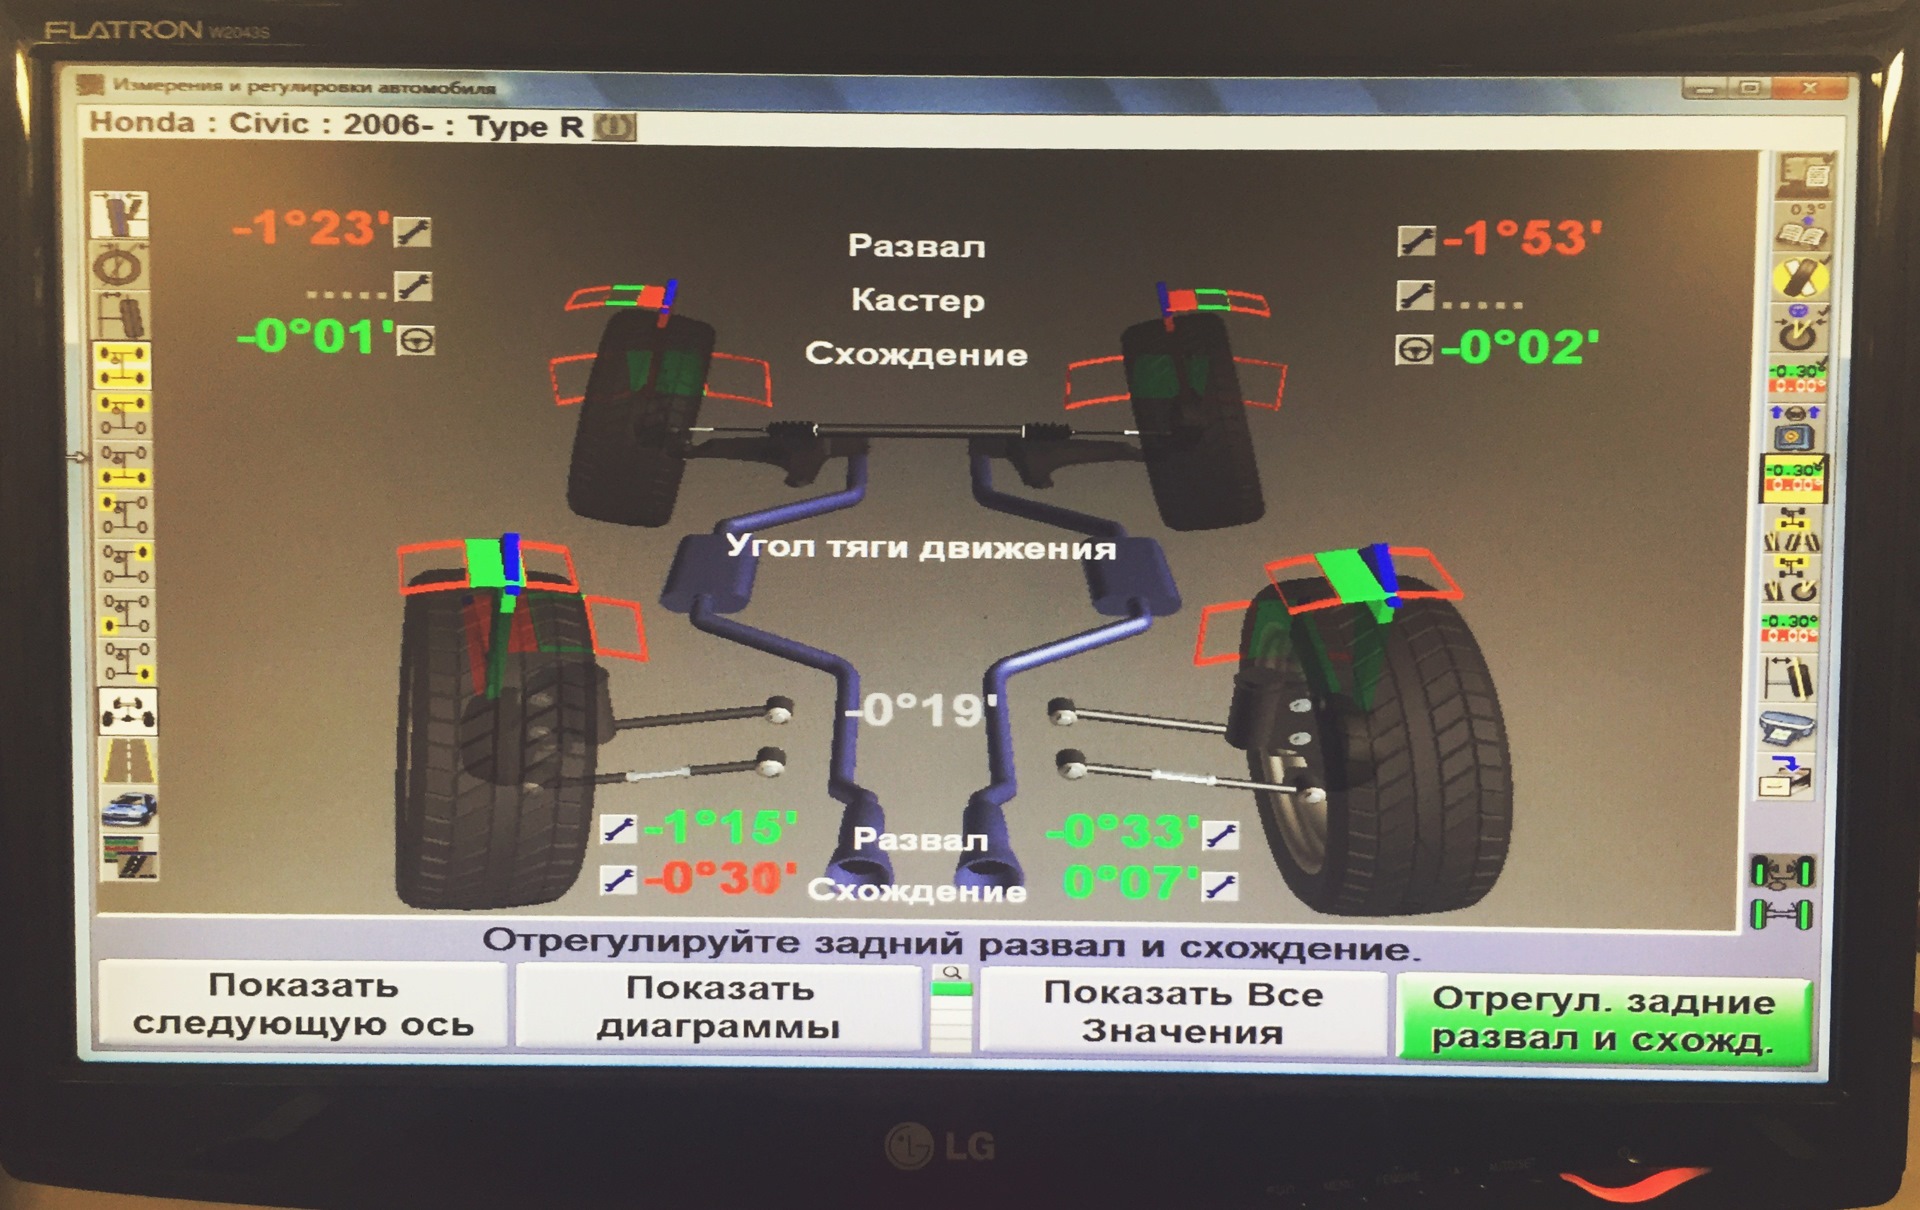Click the lower sensor status axle icon with green wheels

coord(1782,914)
